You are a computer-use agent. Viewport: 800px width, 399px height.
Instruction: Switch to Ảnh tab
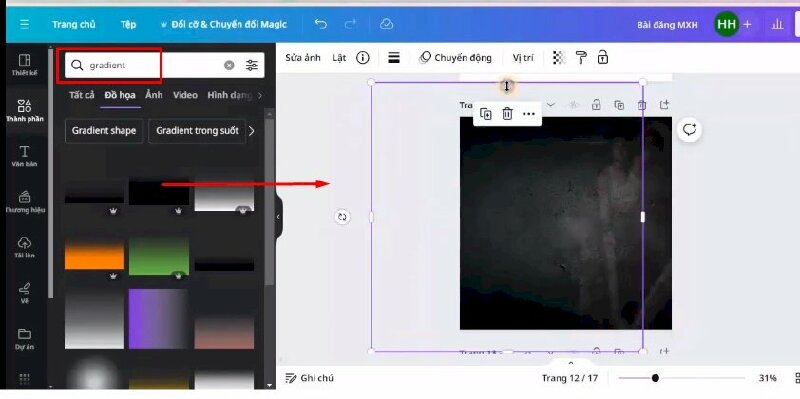point(154,95)
